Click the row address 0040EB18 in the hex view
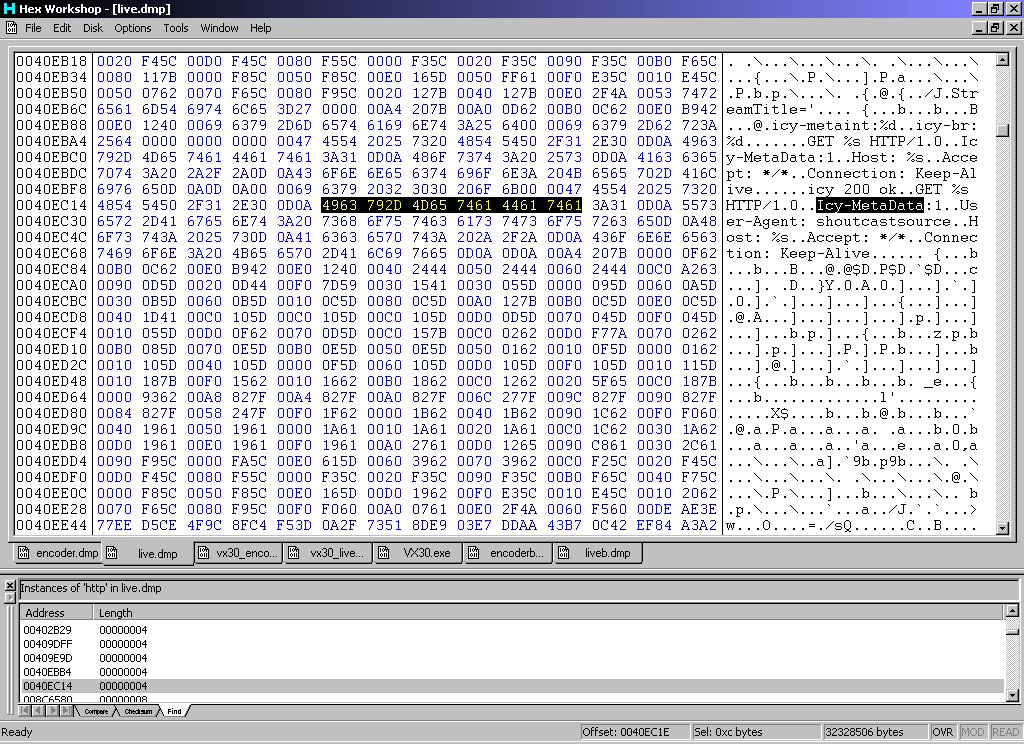 click(52, 61)
